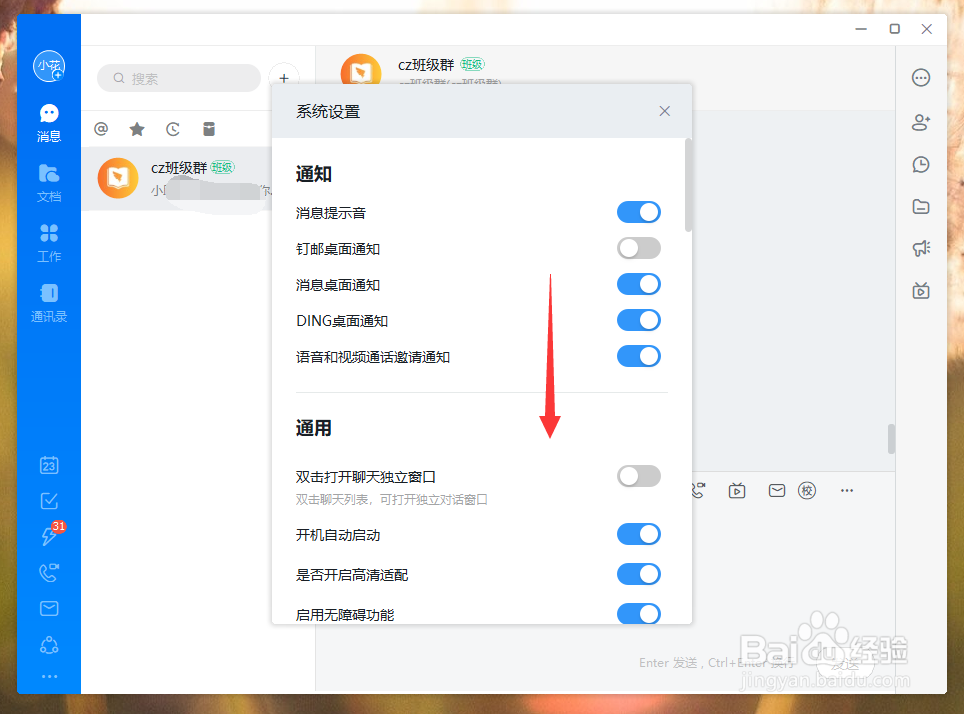Enable 钉邮桌面通知 switch

639,248
